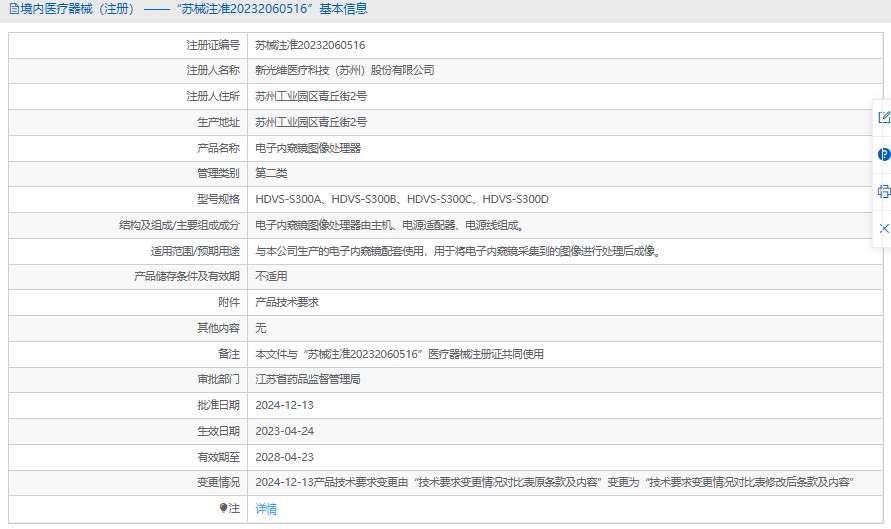Click the approval date 2024-12-13 in 批准日期 row
This screenshot has width=891, height=529.
pyautogui.click(x=284, y=405)
